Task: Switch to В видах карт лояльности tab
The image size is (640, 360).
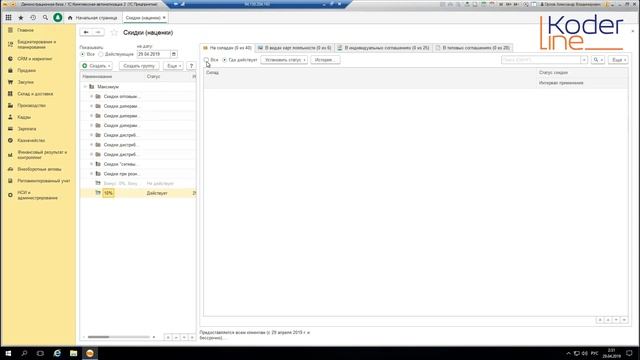Action: coord(294,48)
